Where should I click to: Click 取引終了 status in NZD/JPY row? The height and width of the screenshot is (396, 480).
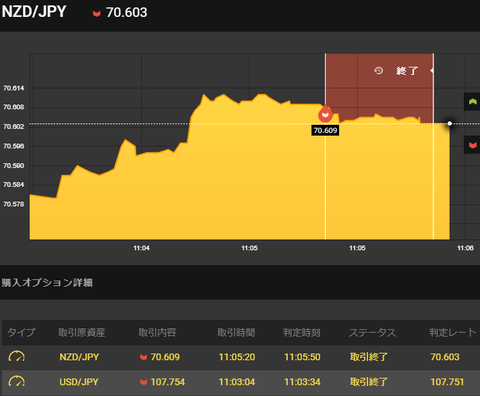tap(369, 357)
